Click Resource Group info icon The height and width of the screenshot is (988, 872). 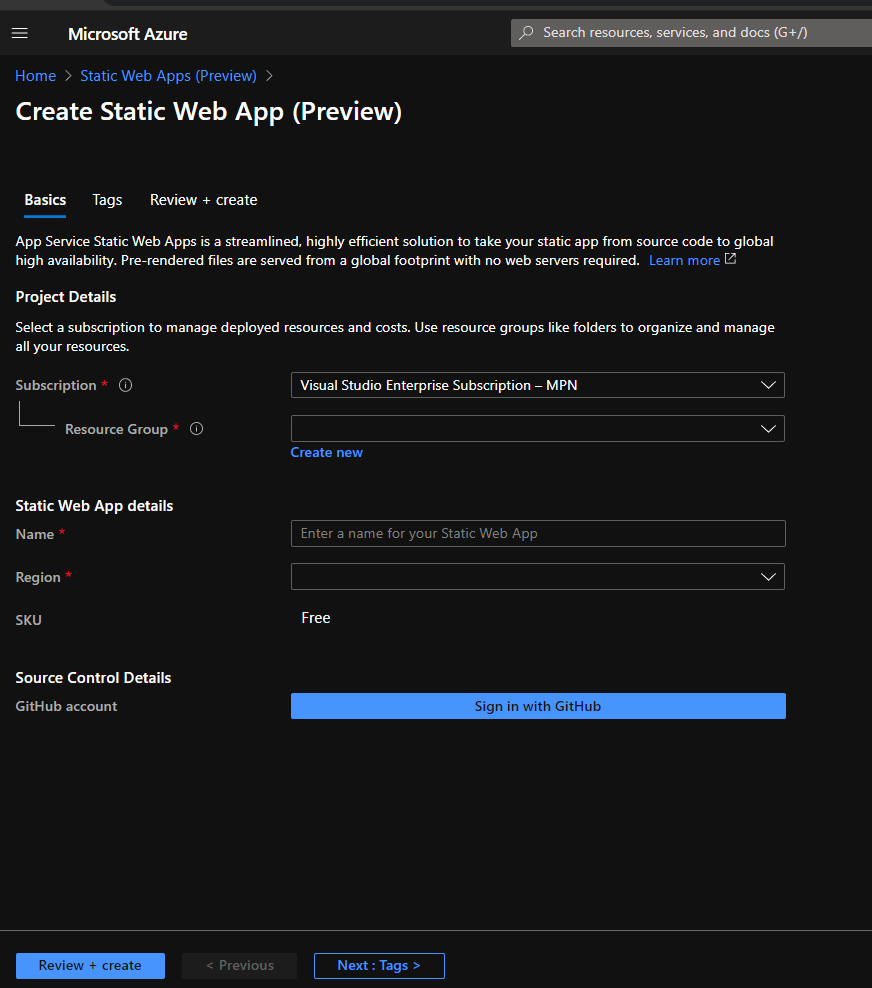click(x=197, y=429)
